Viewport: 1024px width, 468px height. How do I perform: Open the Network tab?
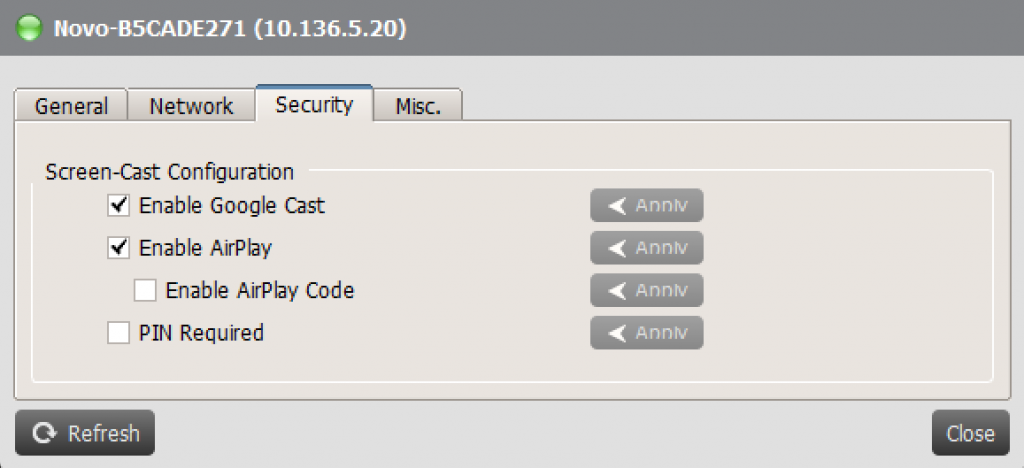pos(191,105)
